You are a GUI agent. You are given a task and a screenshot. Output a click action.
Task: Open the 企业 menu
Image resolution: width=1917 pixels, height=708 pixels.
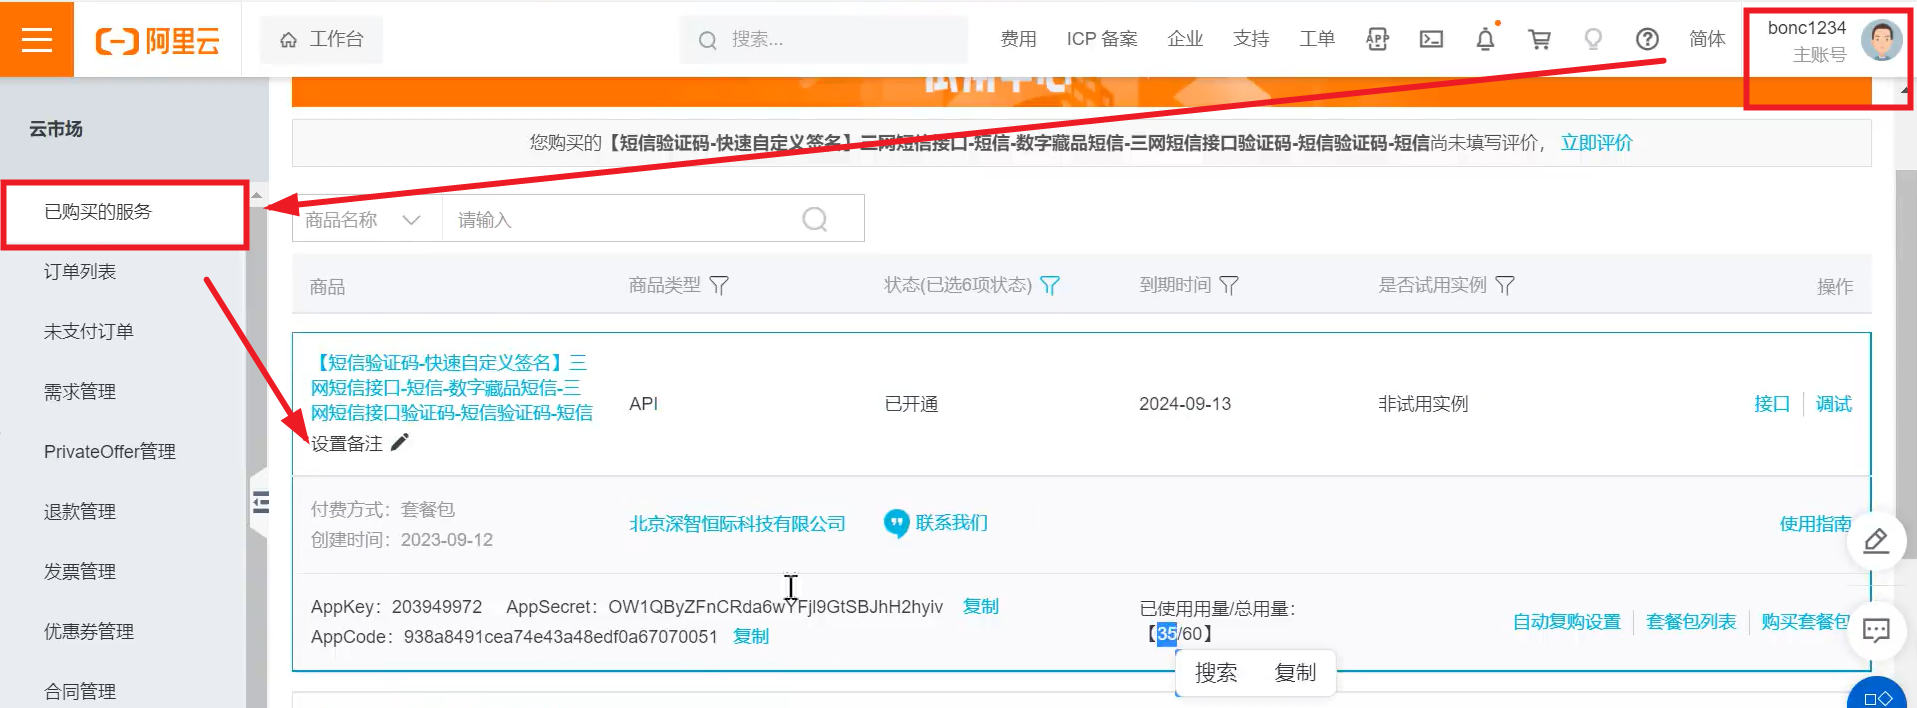click(x=1185, y=39)
